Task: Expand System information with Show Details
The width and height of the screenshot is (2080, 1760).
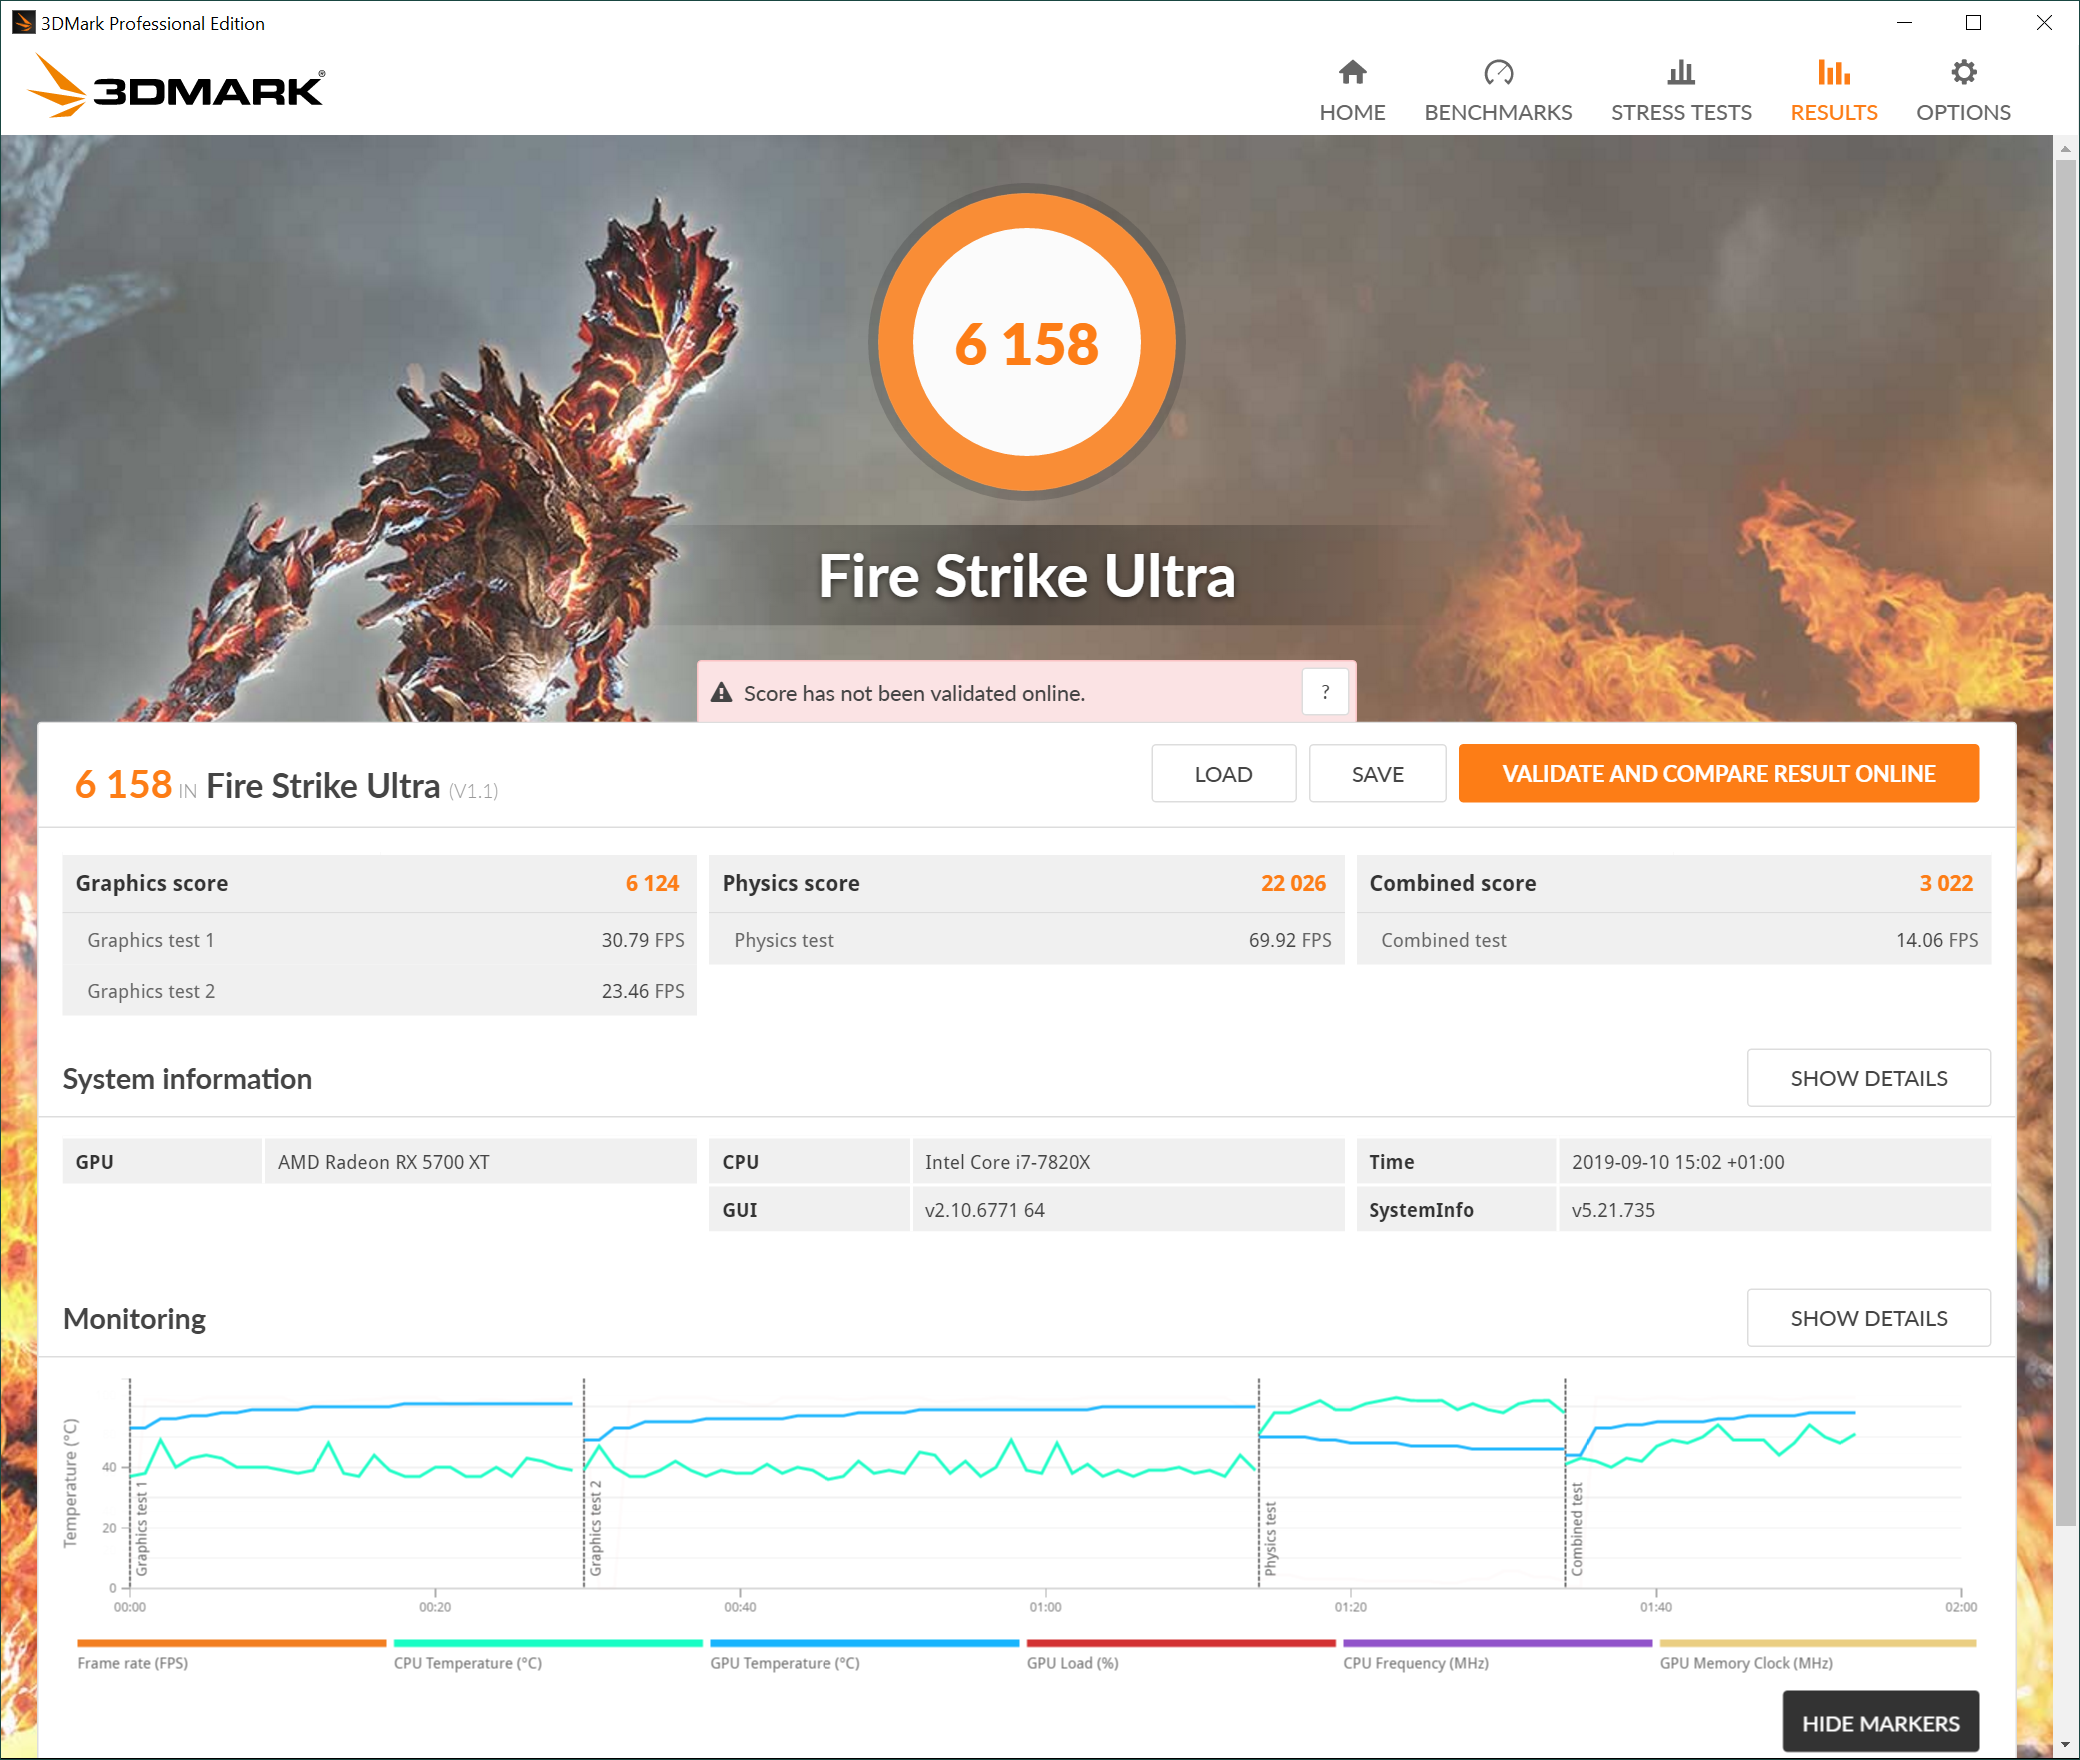Action: pos(1868,1078)
